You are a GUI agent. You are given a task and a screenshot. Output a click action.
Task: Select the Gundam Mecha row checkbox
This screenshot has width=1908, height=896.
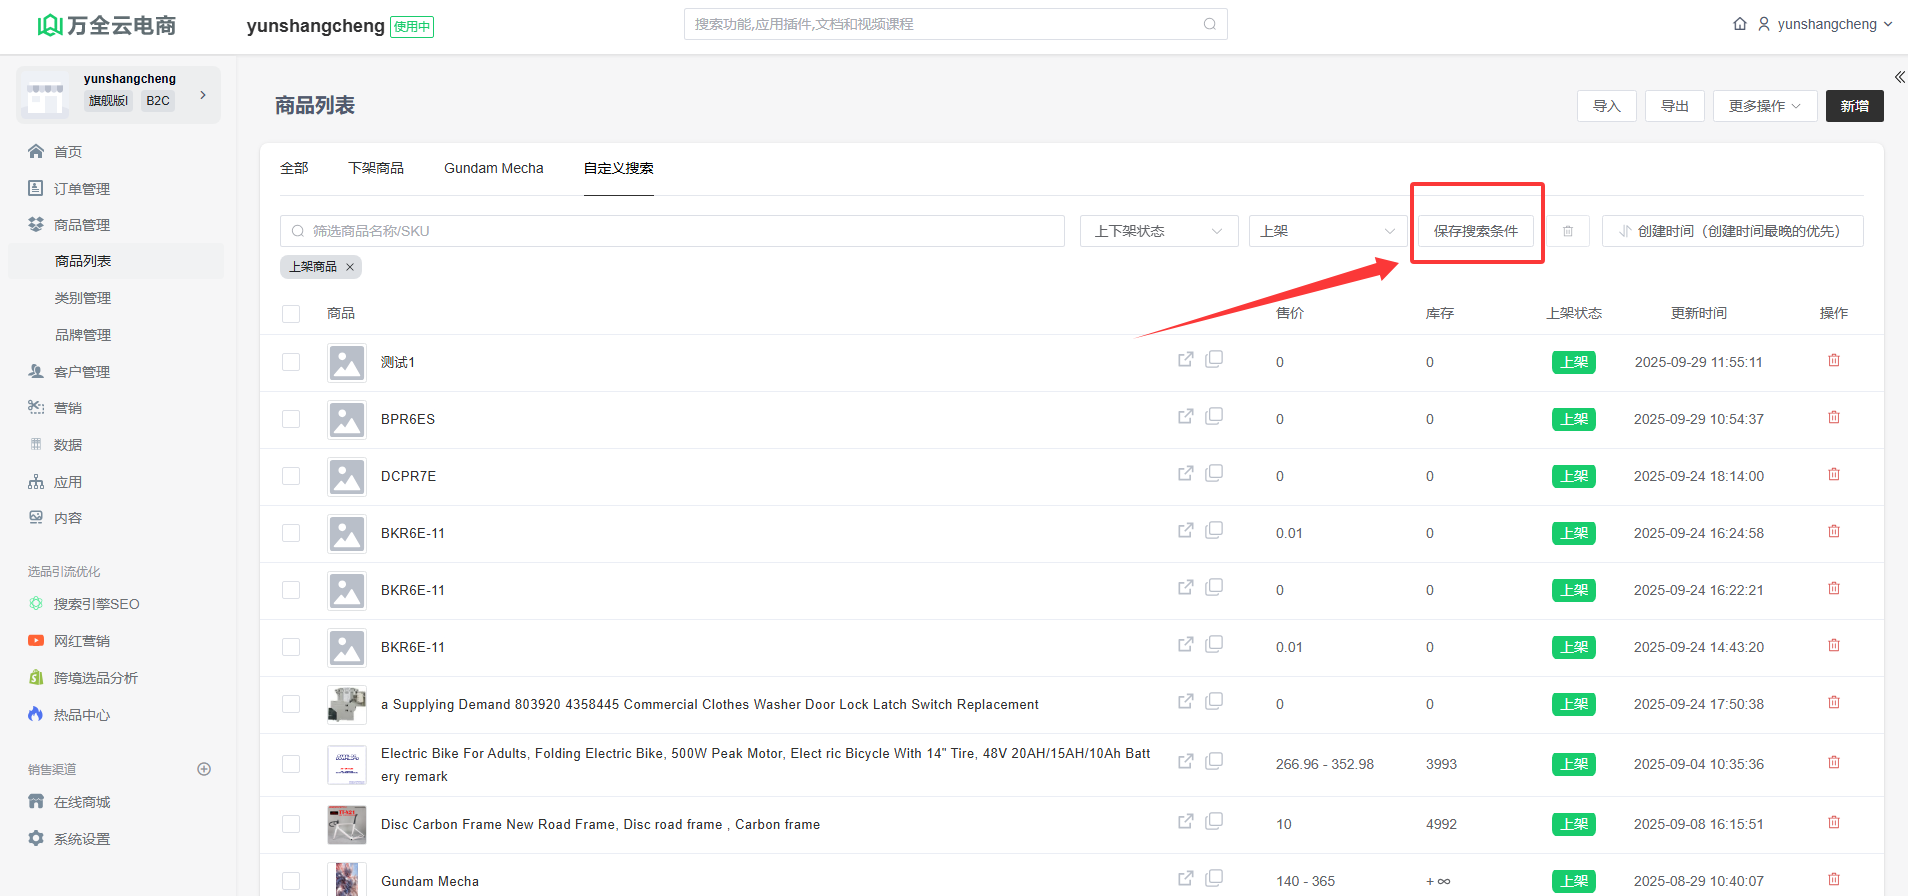click(291, 881)
